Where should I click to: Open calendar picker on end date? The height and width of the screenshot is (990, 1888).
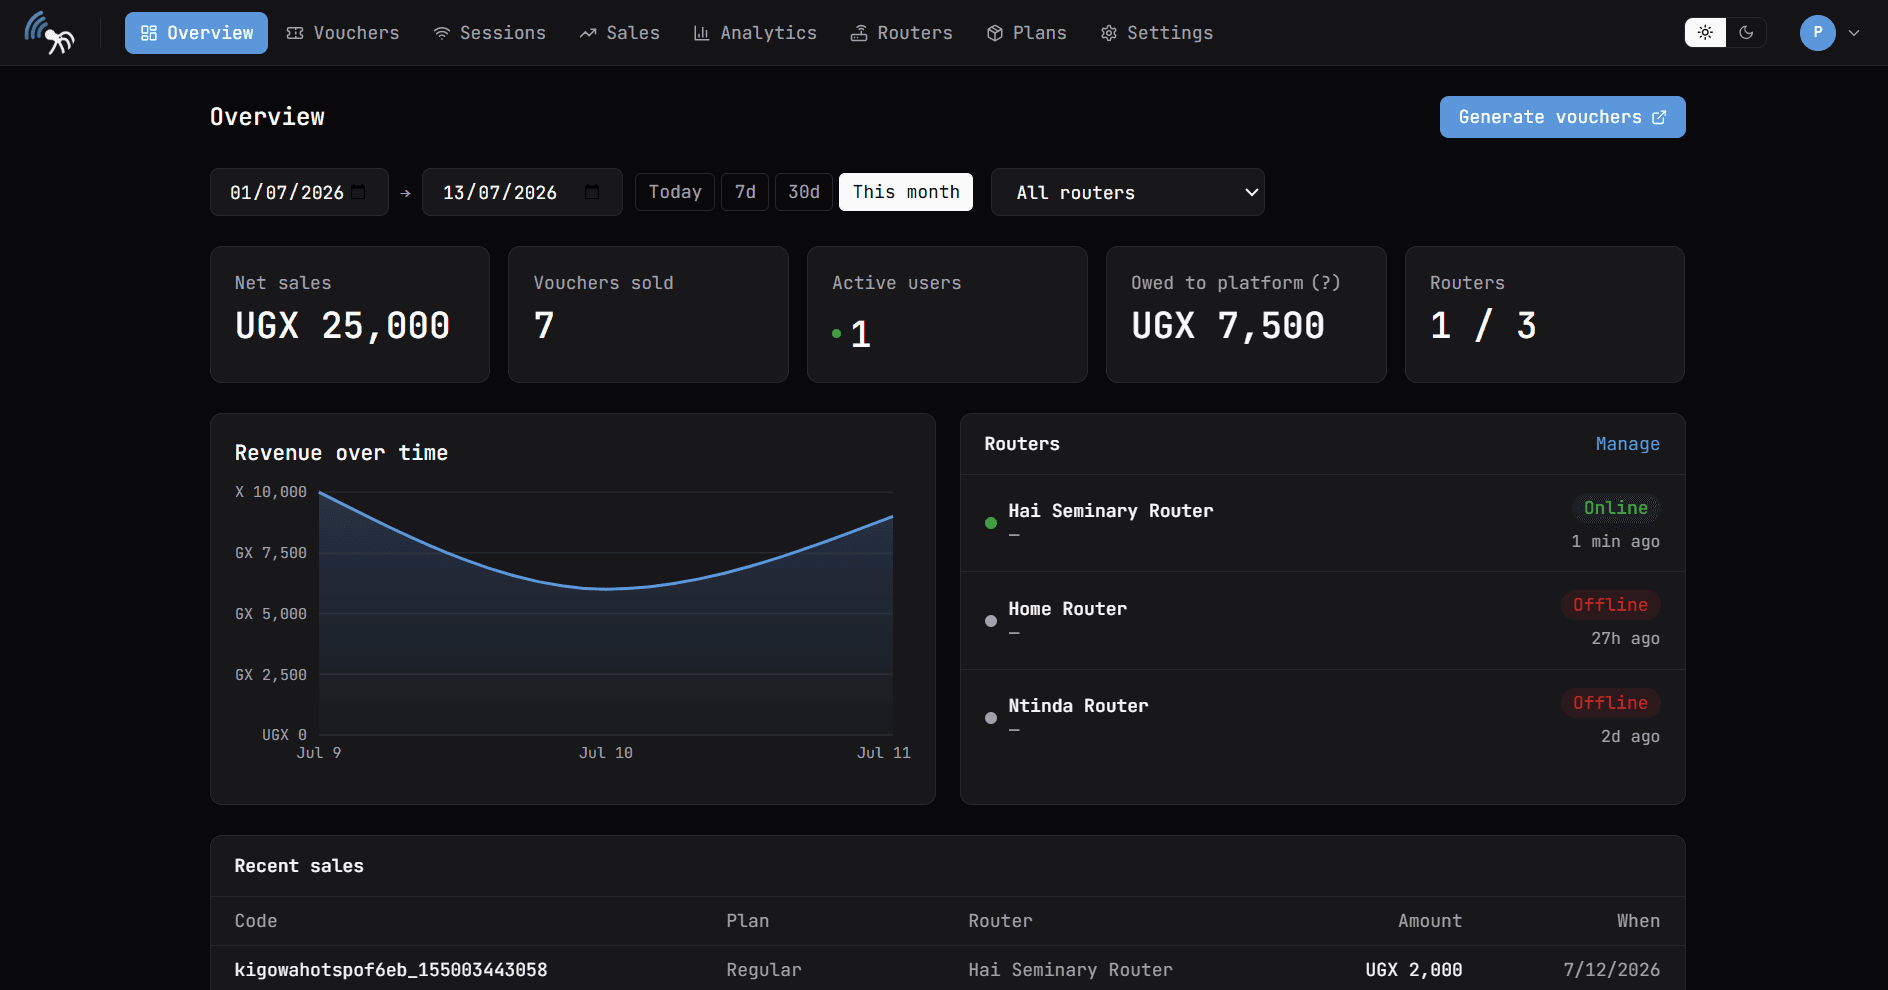pyautogui.click(x=592, y=192)
